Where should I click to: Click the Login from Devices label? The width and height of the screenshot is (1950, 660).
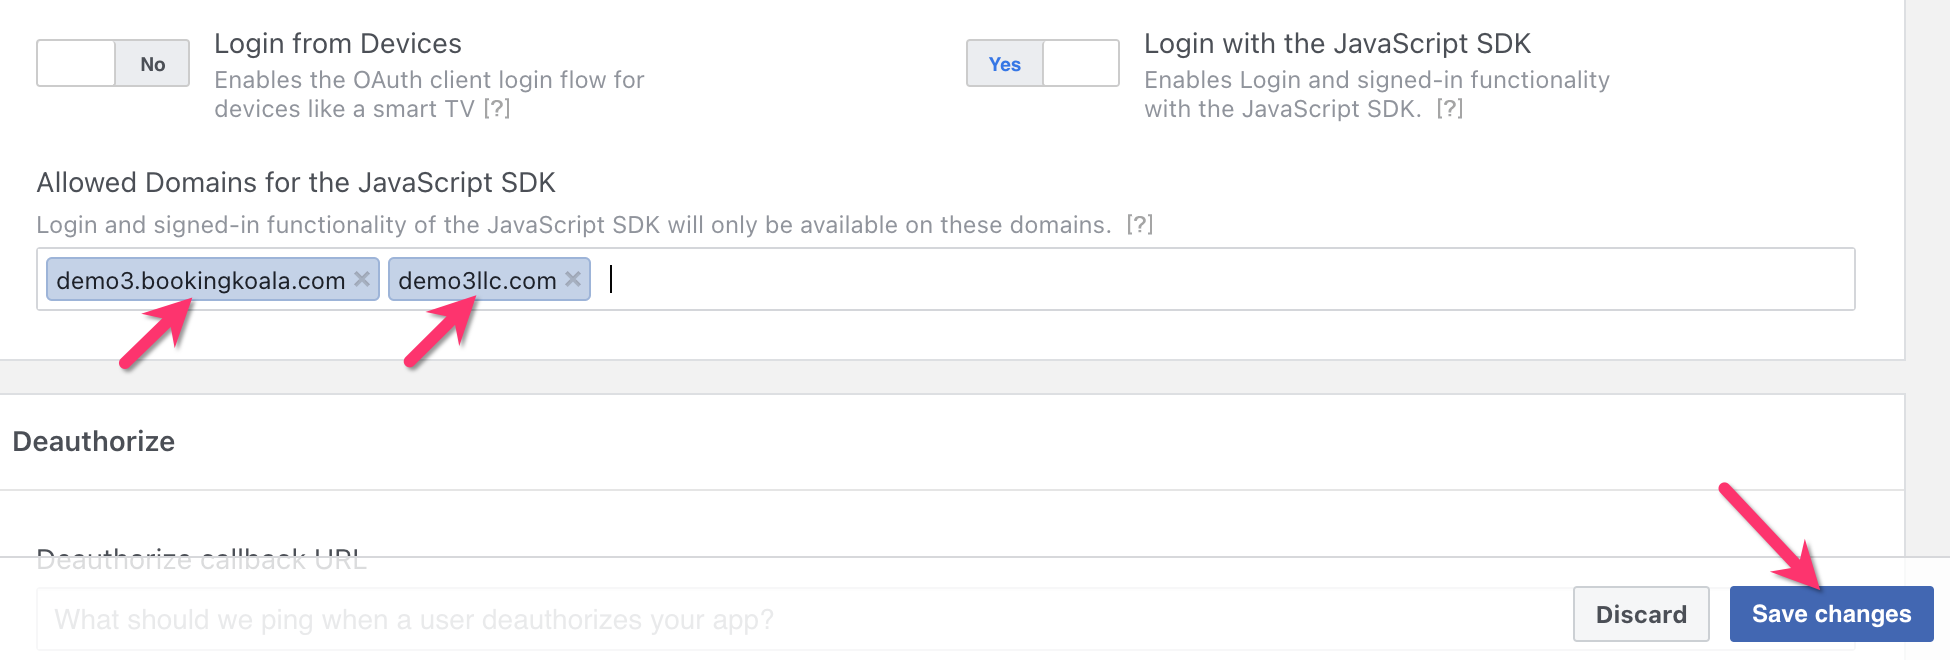tap(338, 44)
